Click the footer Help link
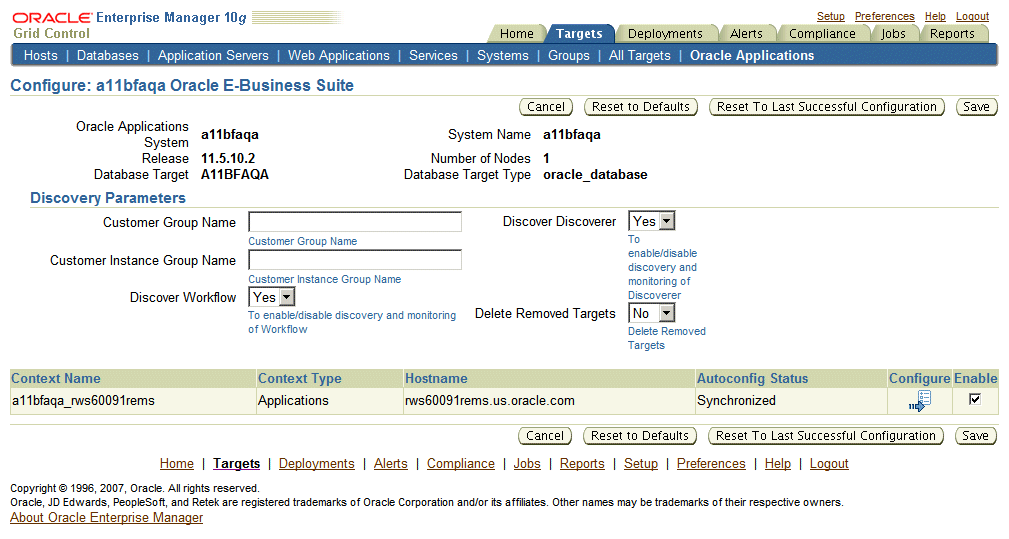 (777, 464)
